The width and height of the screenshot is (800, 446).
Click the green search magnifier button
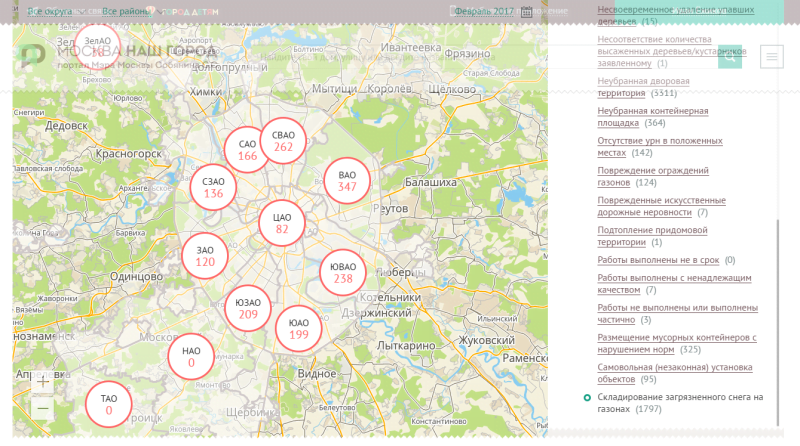click(730, 57)
